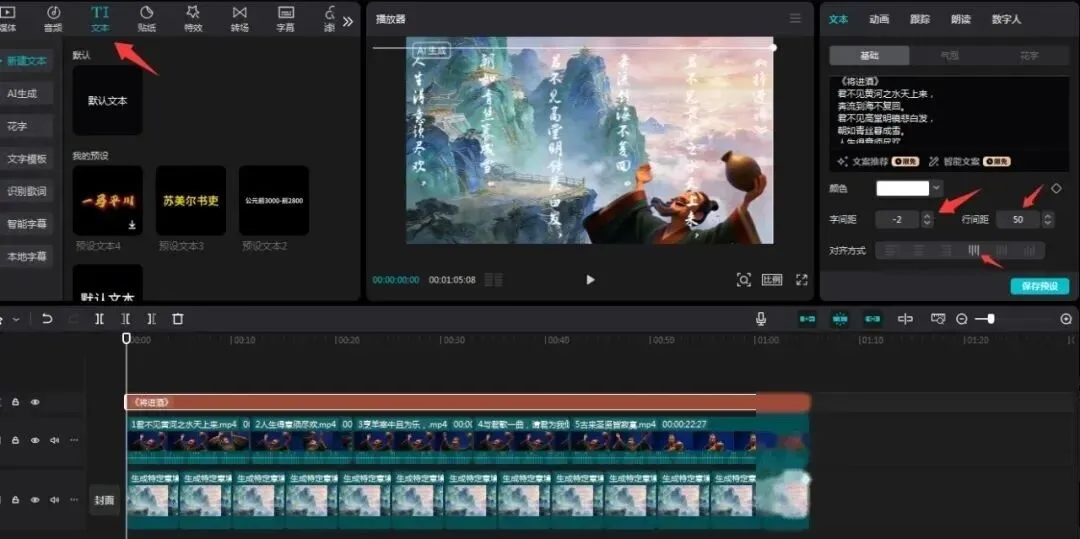Expand more tool tabs with double-chevron
Screen dimensions: 1080x539
(x=348, y=21)
